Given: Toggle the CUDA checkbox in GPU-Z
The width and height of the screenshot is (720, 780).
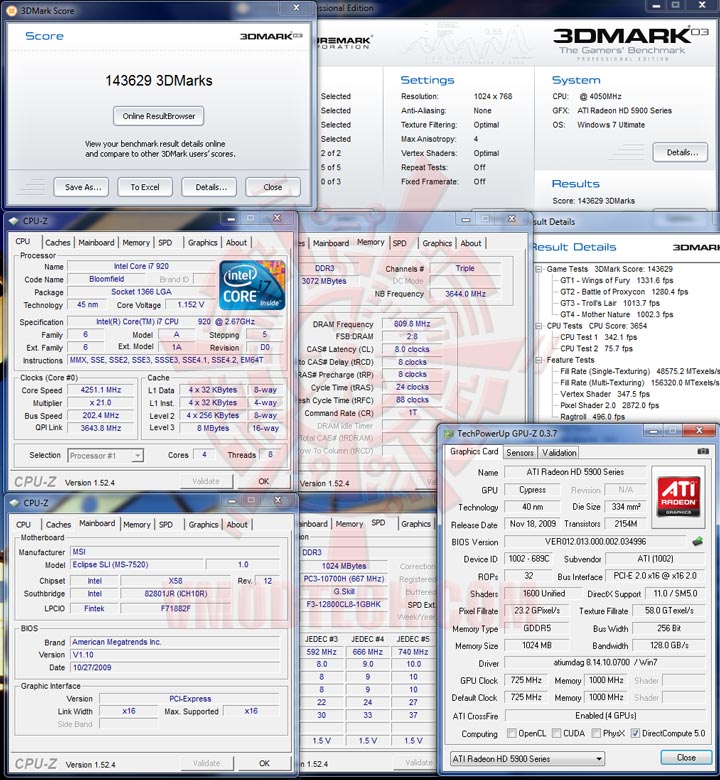Looking at the screenshot, I should coord(556,733).
